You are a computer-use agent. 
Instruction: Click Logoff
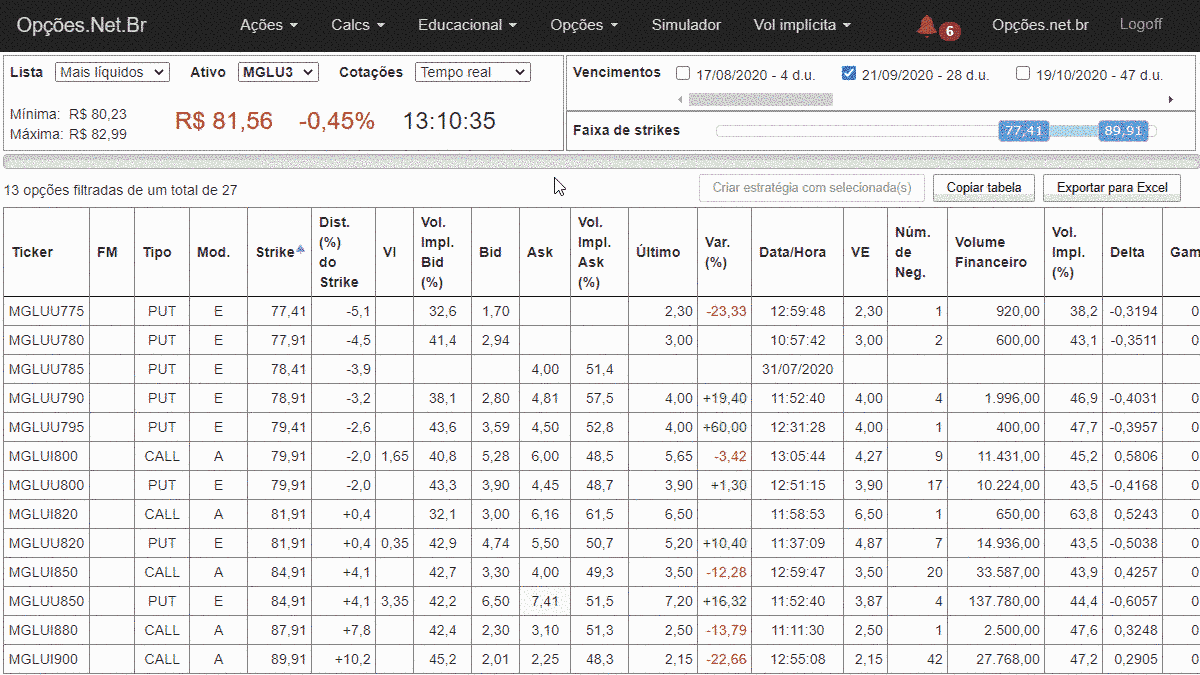[1141, 25]
